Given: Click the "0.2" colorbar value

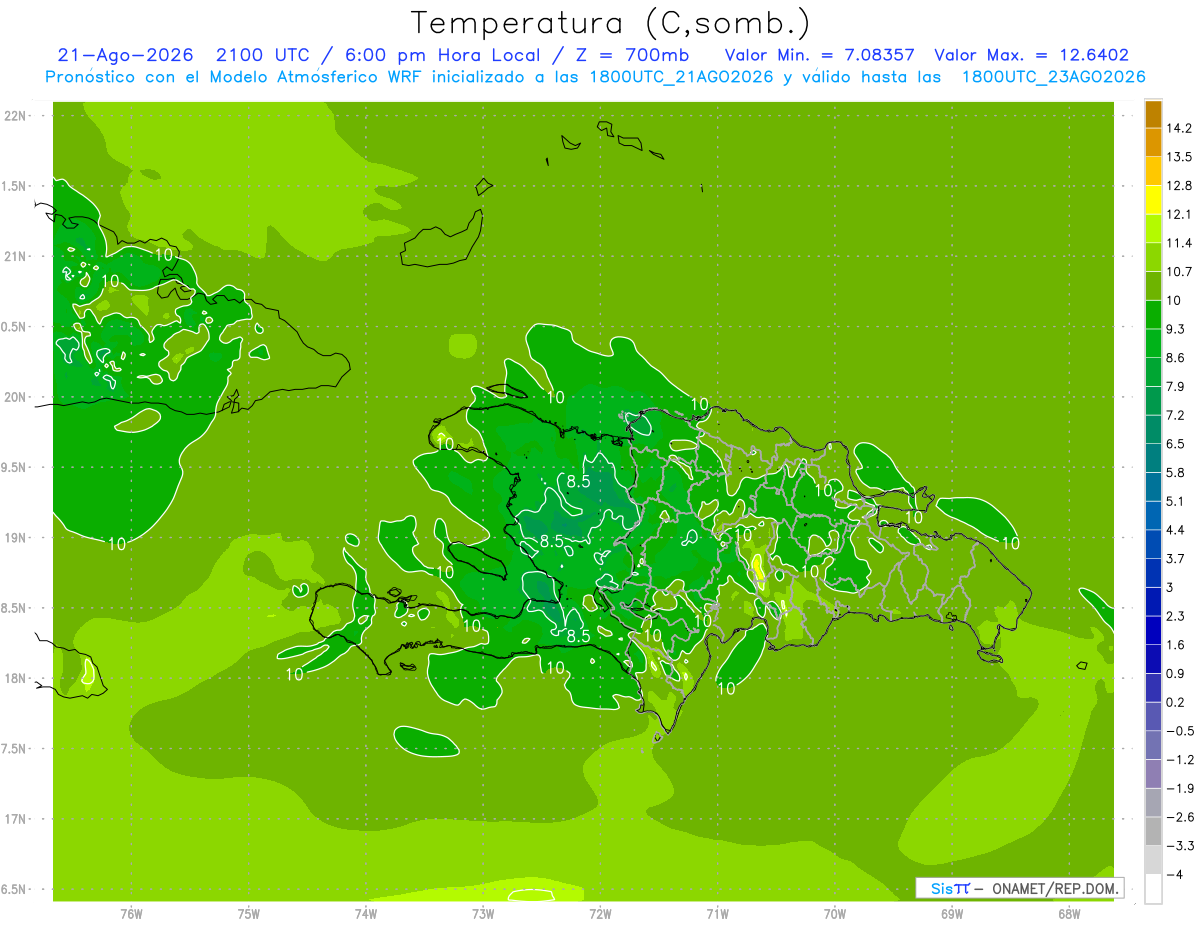Looking at the screenshot, I should 1175,702.
